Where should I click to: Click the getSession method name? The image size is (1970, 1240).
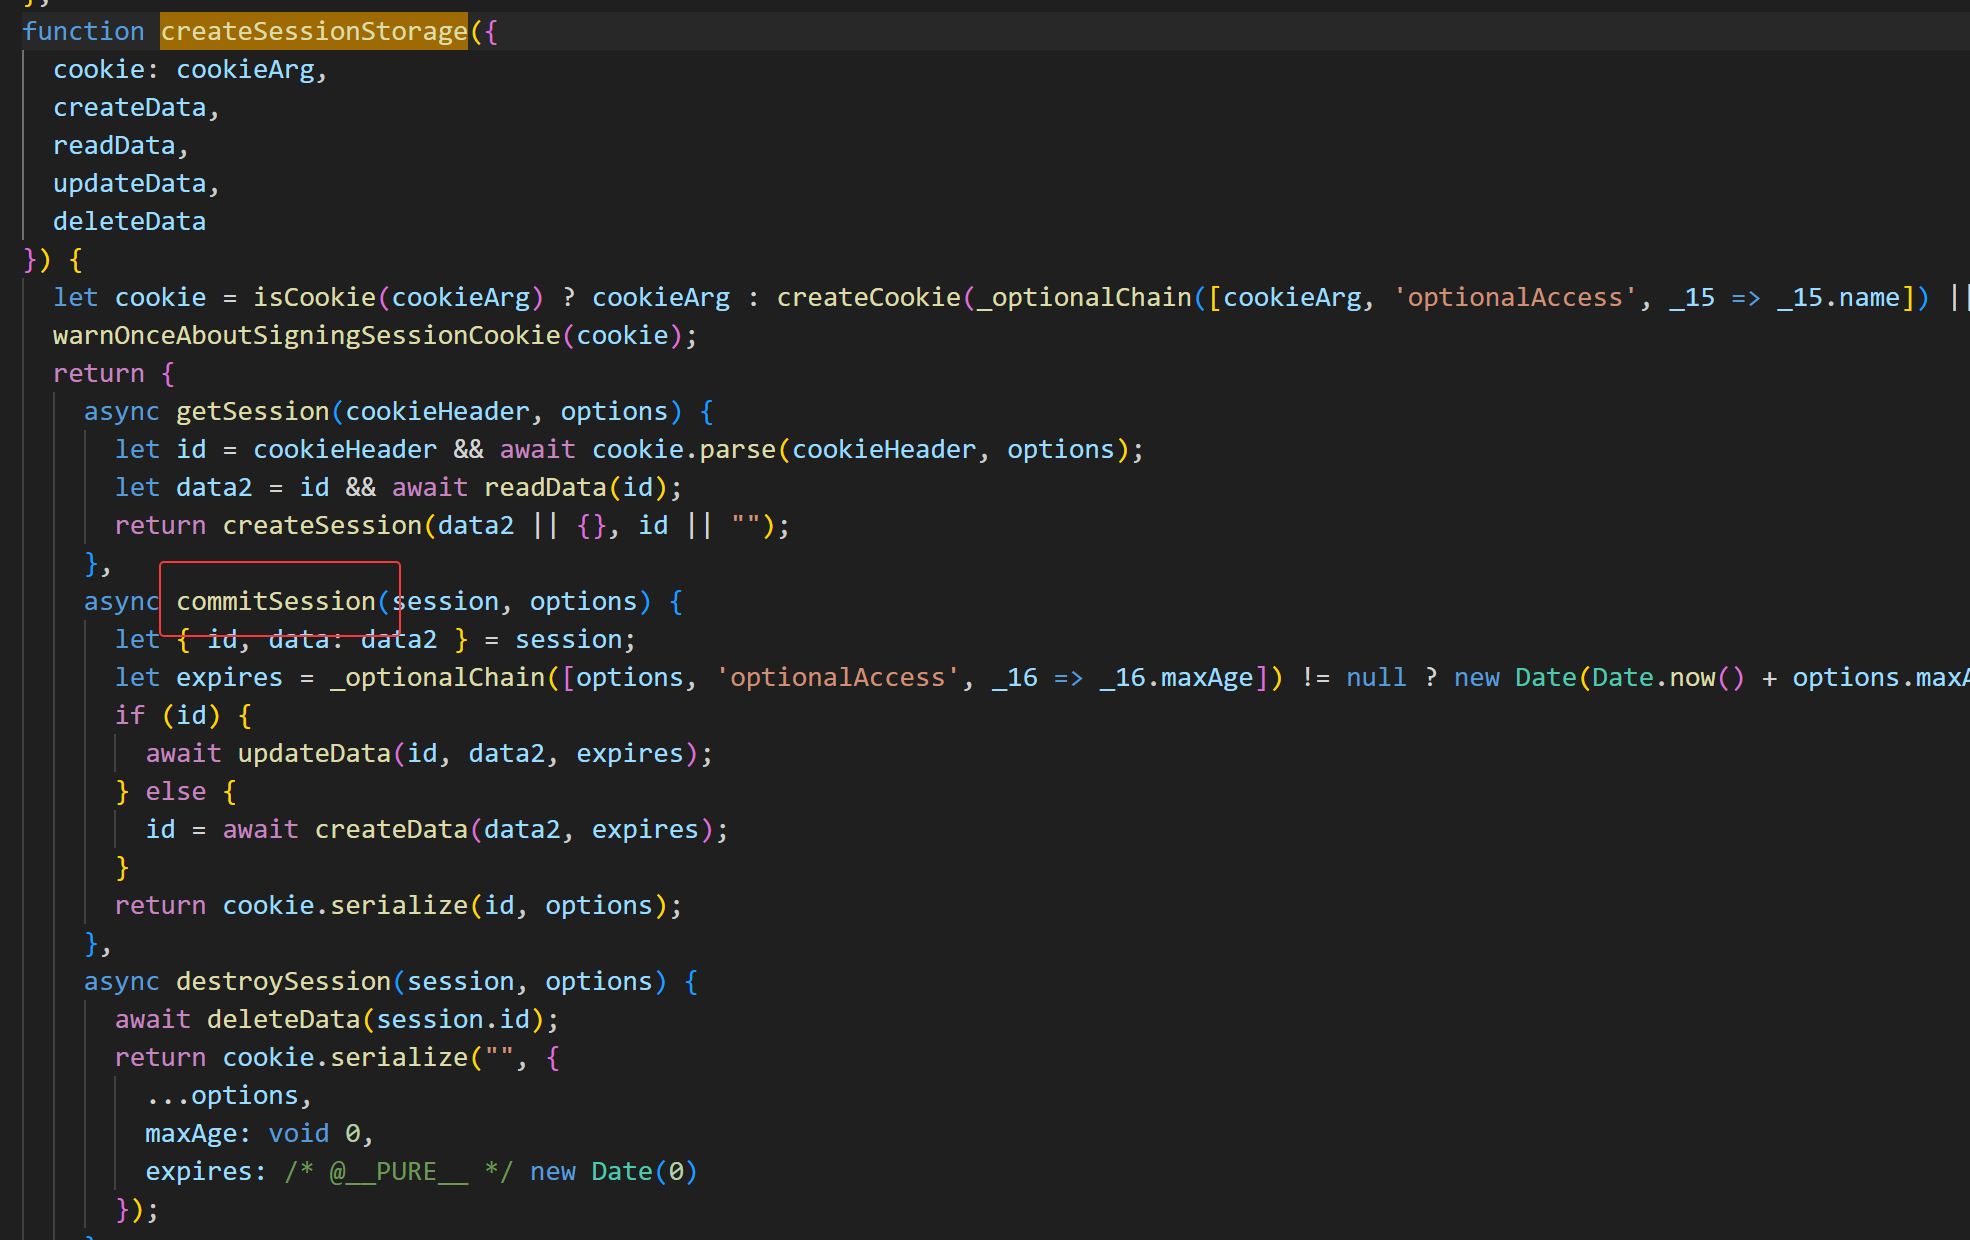tap(252, 411)
